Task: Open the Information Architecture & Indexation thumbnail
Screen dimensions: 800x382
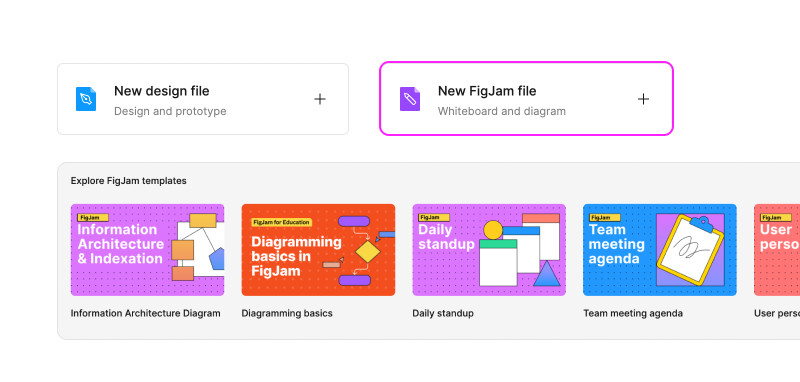Action: point(147,250)
